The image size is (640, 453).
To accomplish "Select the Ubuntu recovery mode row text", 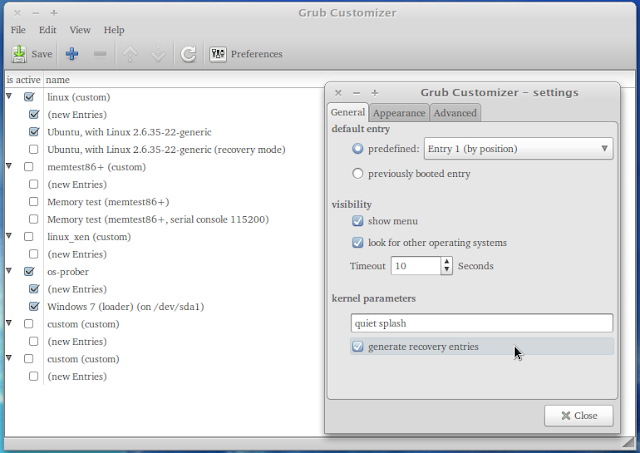I will coord(166,150).
